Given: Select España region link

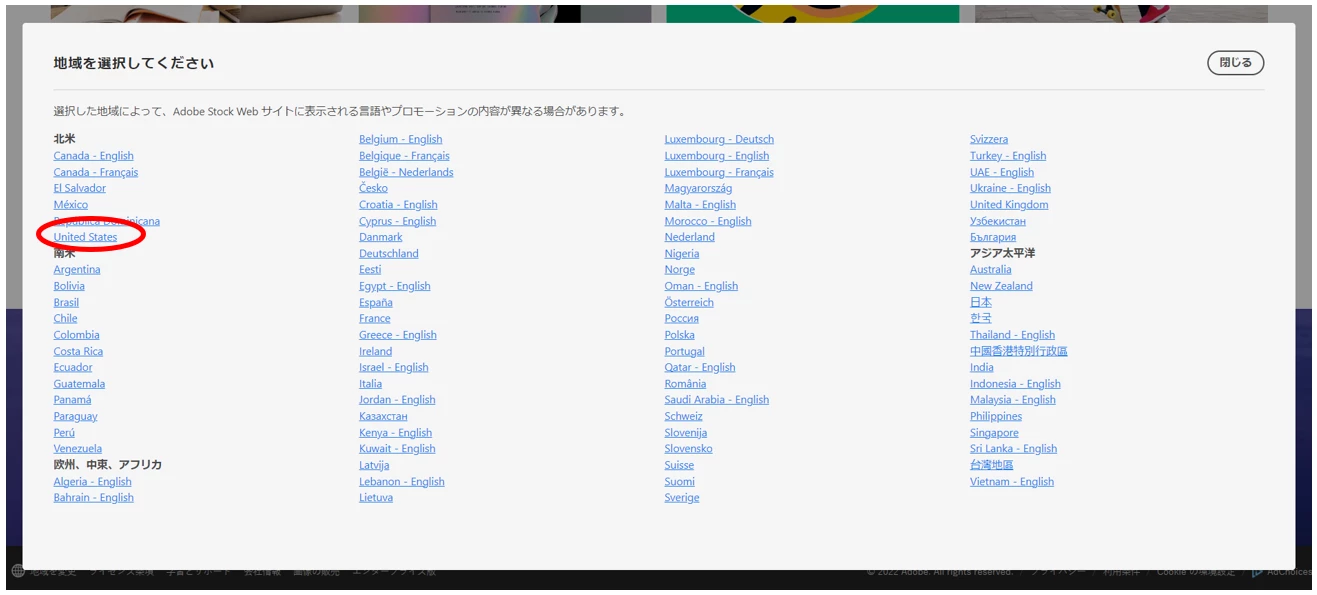Looking at the screenshot, I should tap(376, 302).
